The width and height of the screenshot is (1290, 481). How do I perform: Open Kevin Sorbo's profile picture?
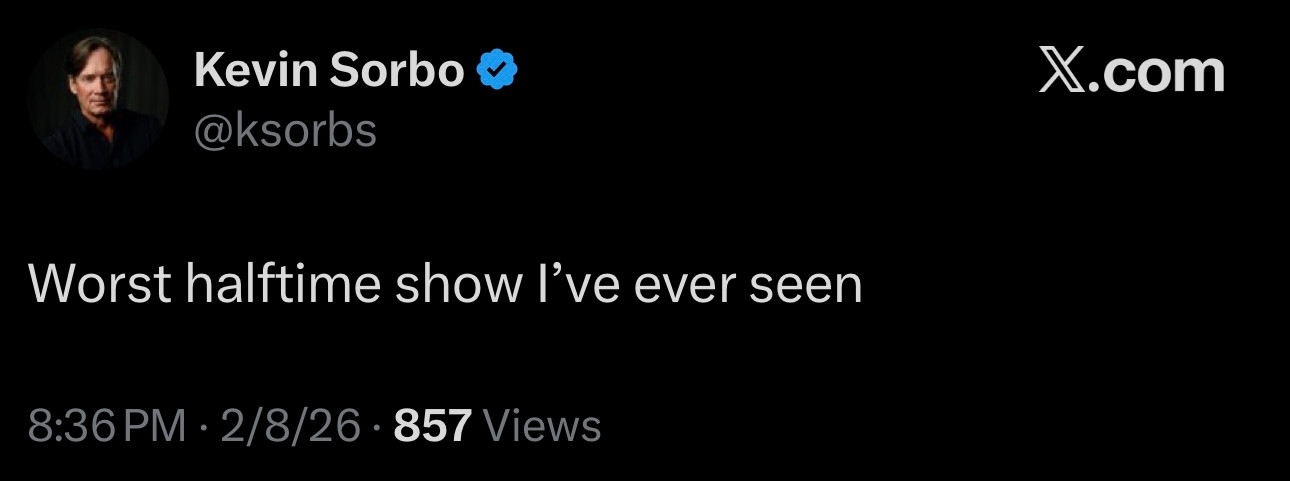point(98,99)
